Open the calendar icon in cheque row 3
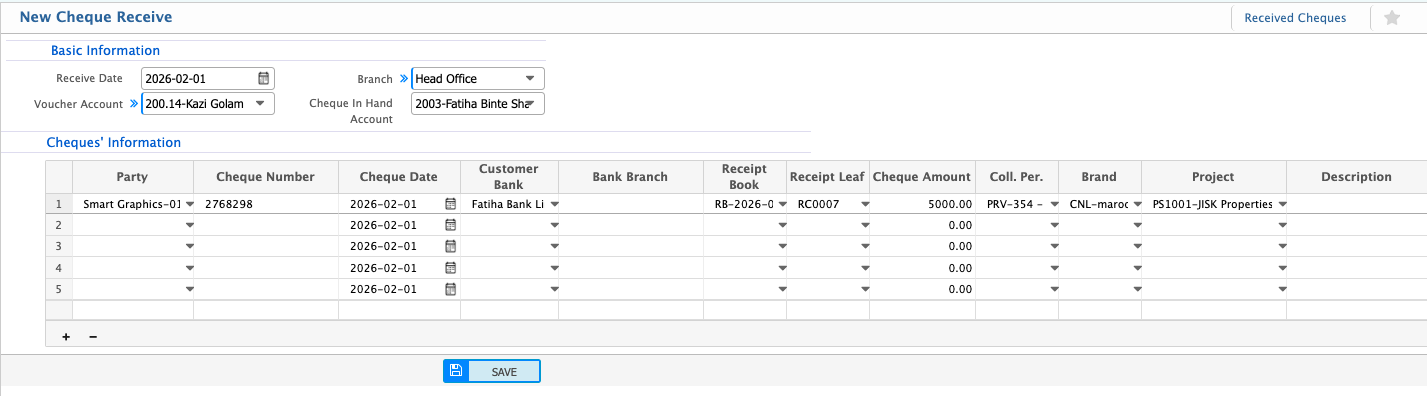 [x=450, y=246]
